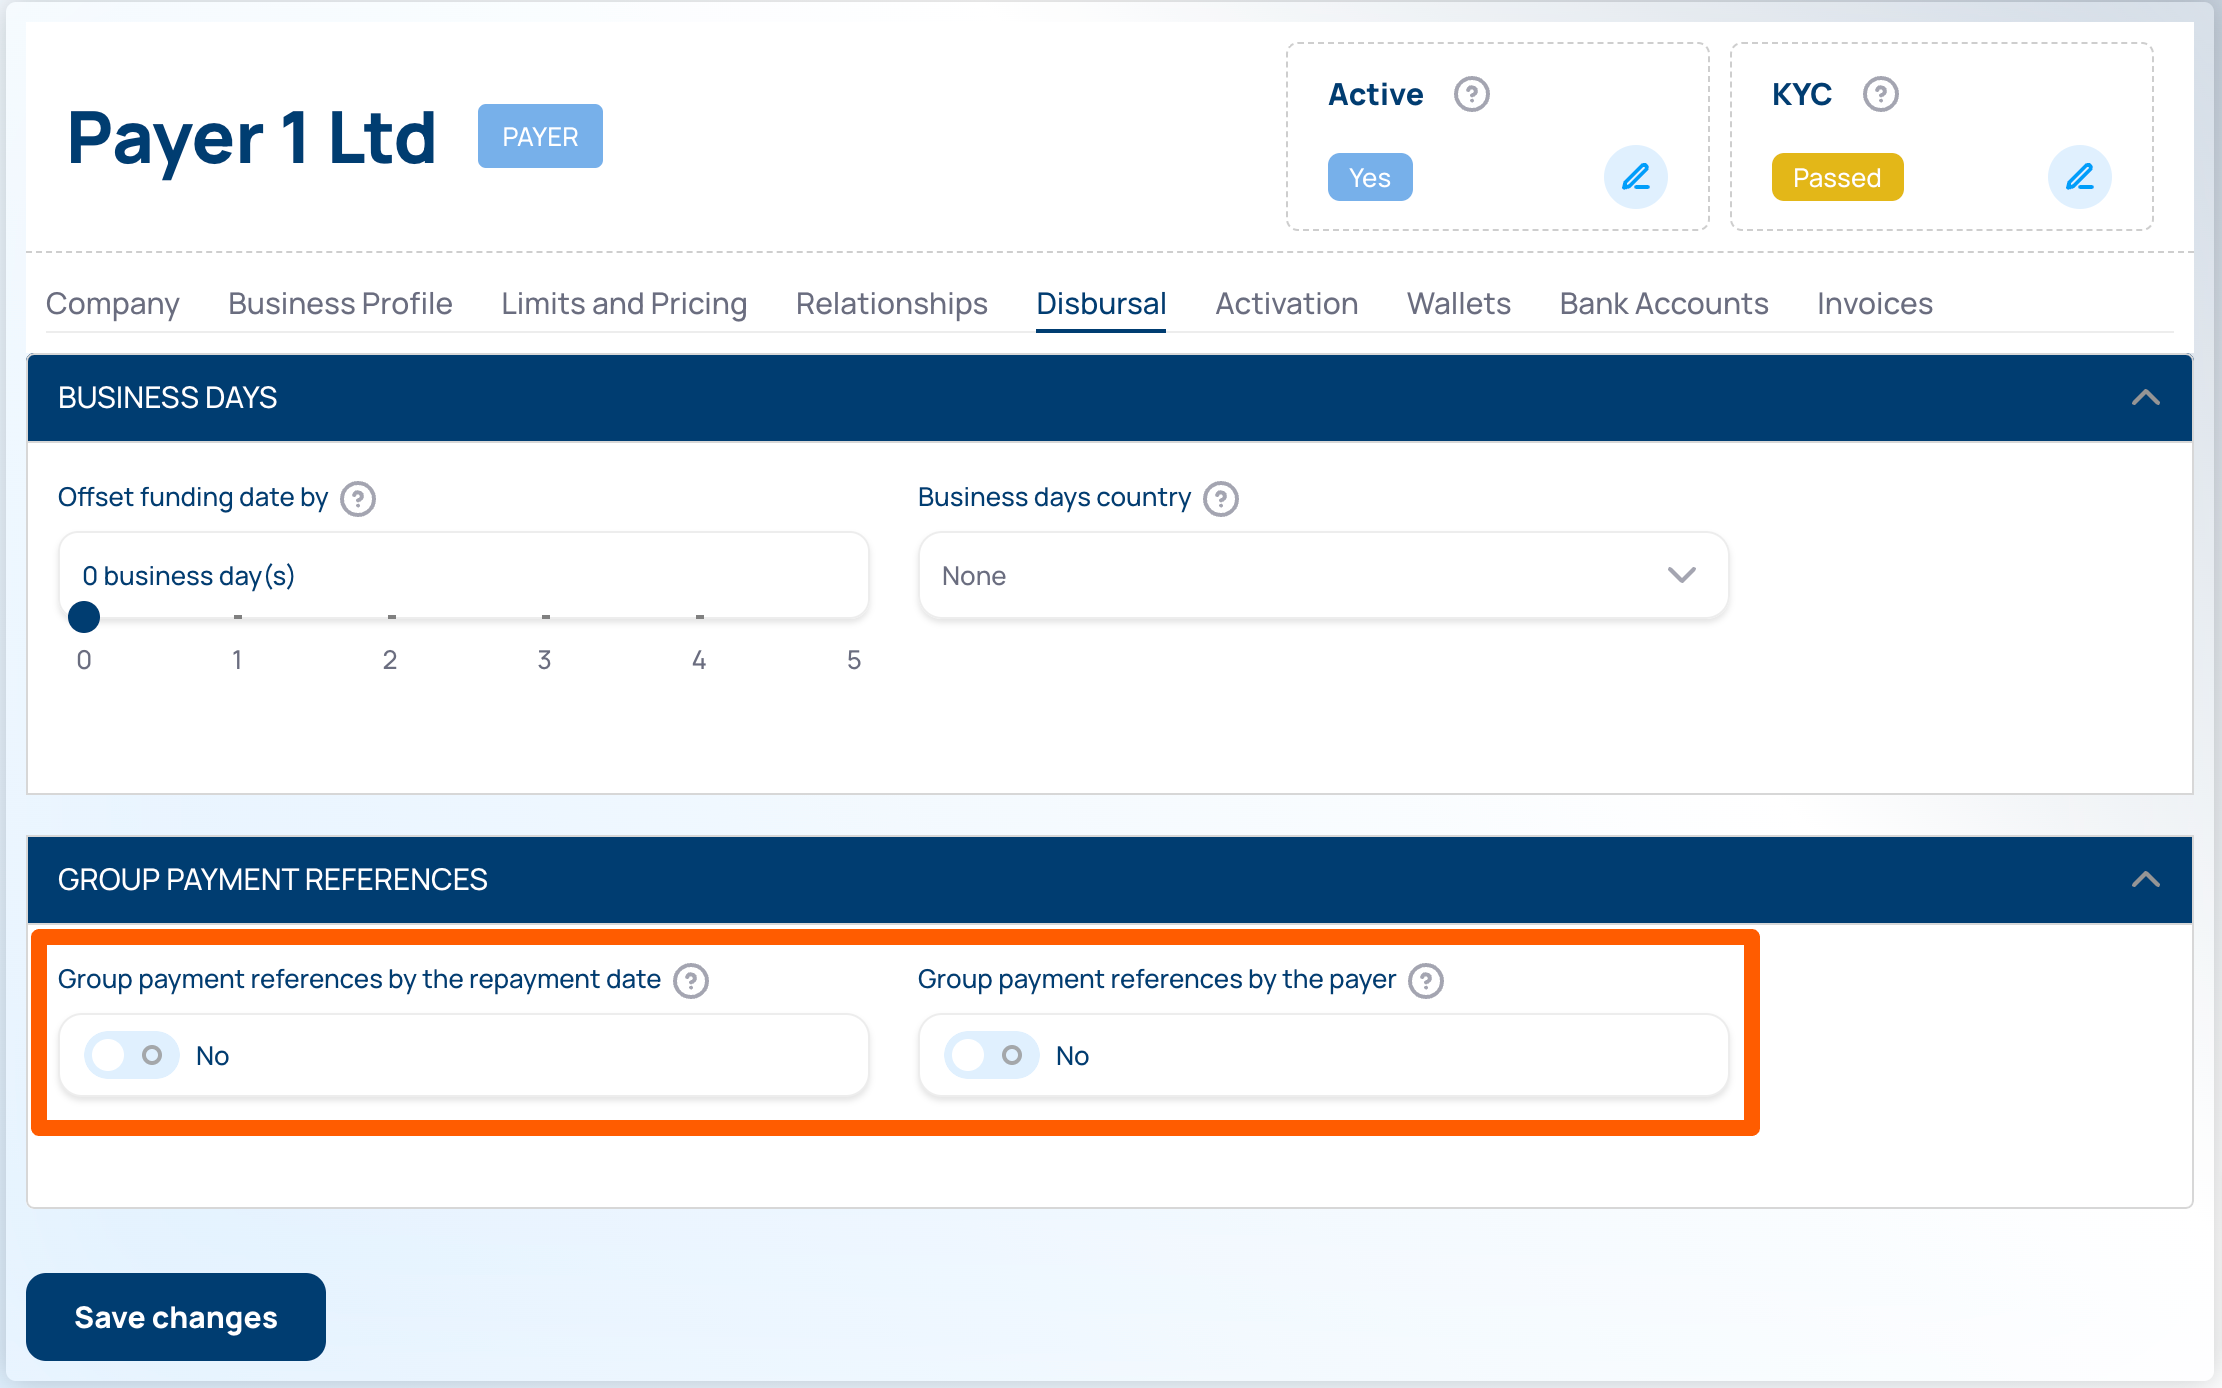Show help for Offset funding date by
The width and height of the screenshot is (2222, 1388).
tap(358, 498)
